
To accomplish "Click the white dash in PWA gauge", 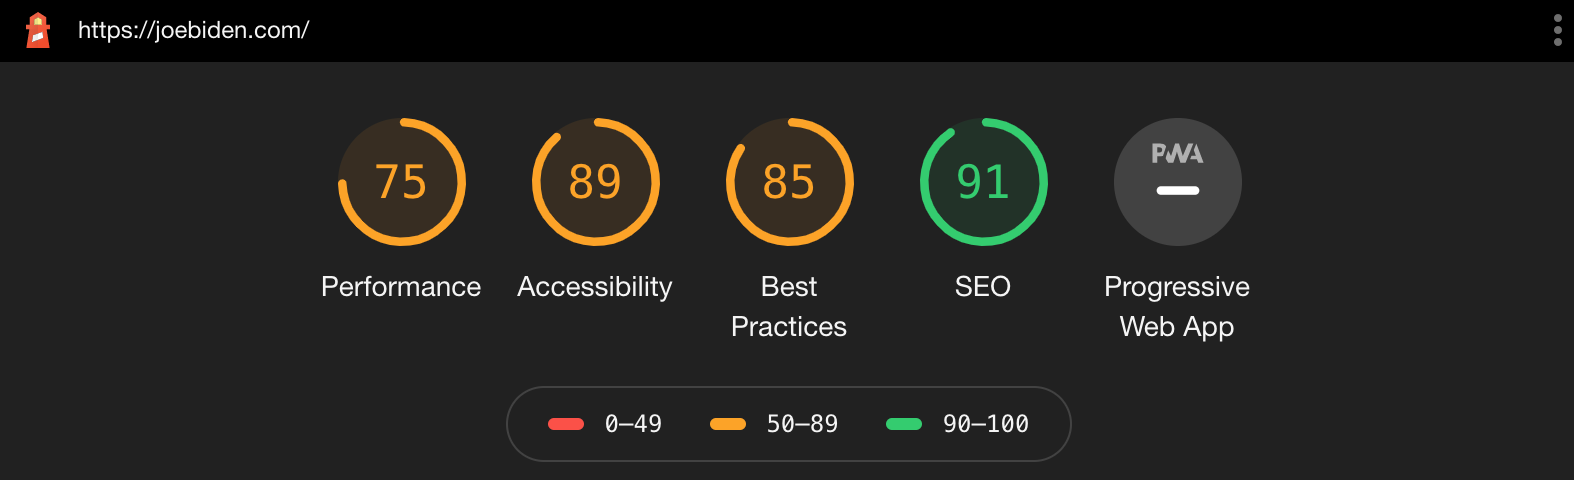I will [x=1177, y=190].
